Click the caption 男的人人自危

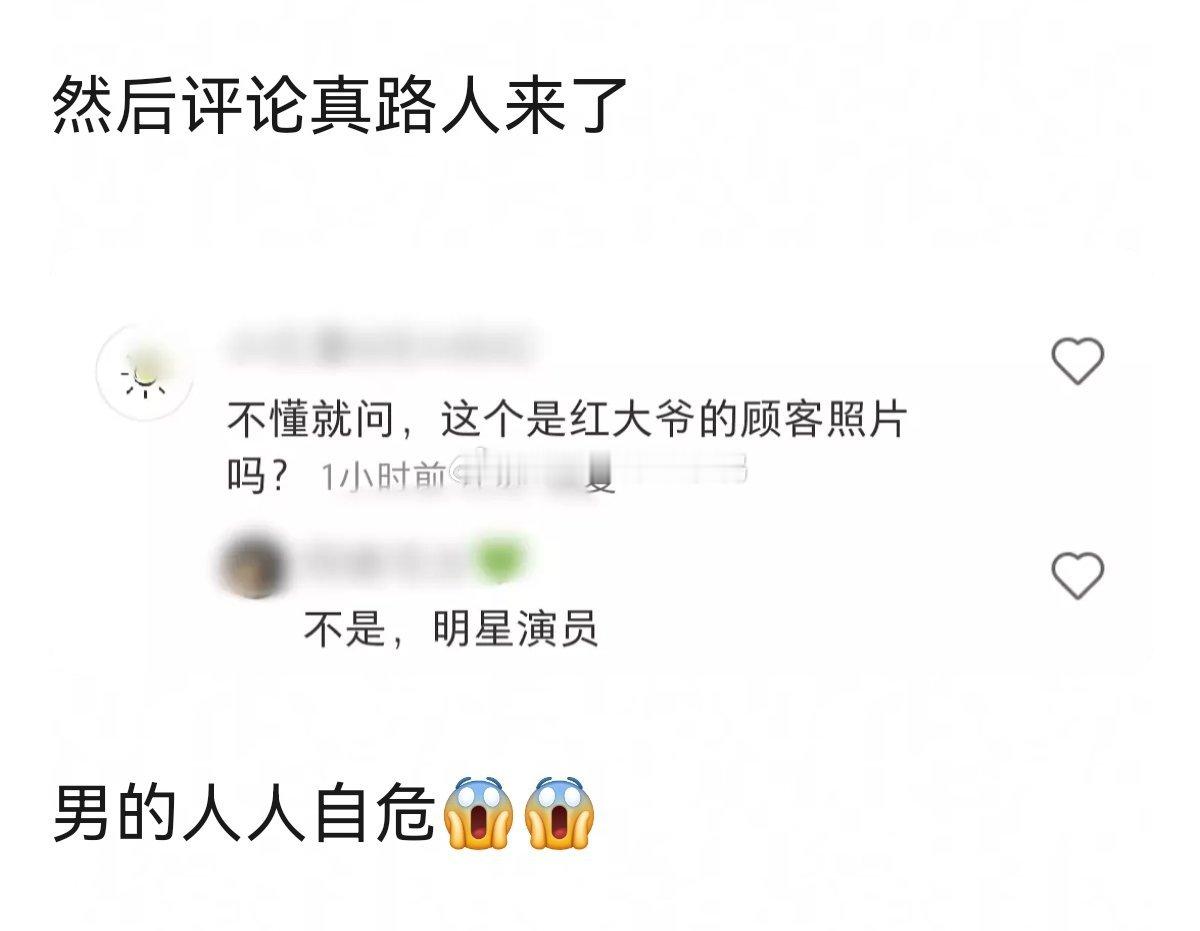pyautogui.click(x=245, y=813)
